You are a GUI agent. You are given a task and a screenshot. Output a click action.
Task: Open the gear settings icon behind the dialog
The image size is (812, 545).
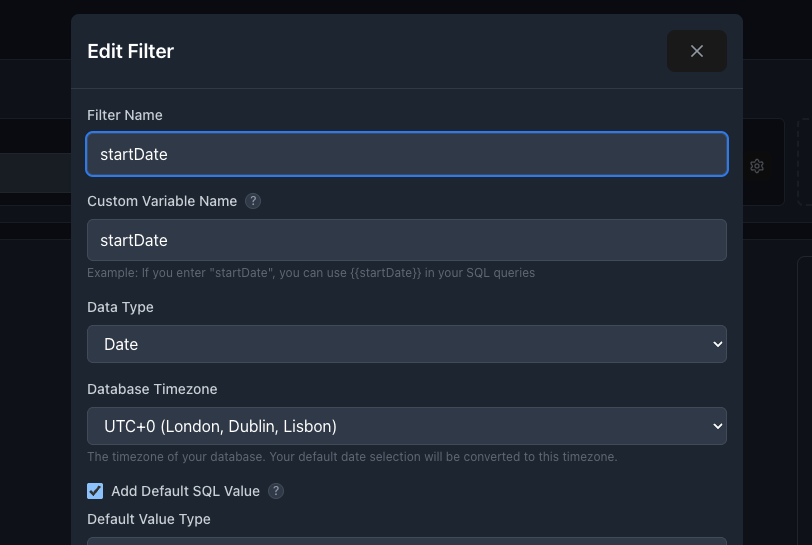757,166
